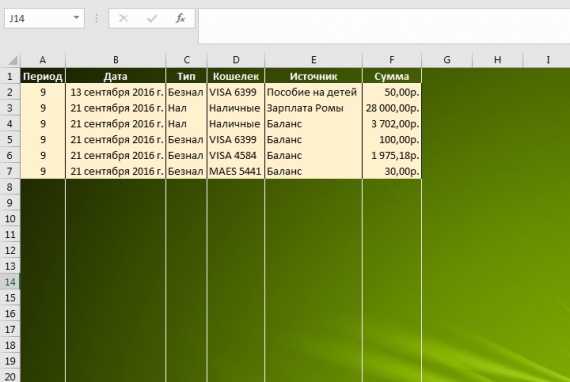Image resolution: width=570 pixels, height=382 pixels.
Task: Select the '1 975,18р.' amount cell
Action: (x=392, y=156)
